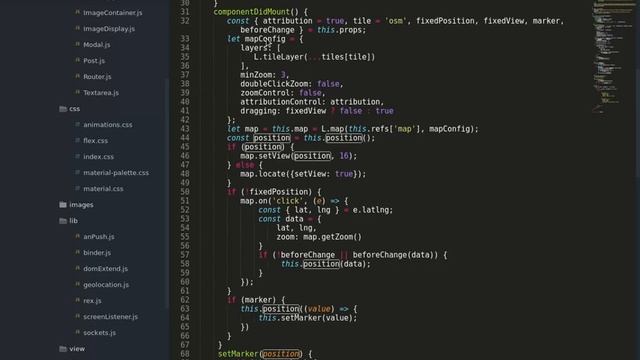Click line number 33 in gutter

pos(185,39)
